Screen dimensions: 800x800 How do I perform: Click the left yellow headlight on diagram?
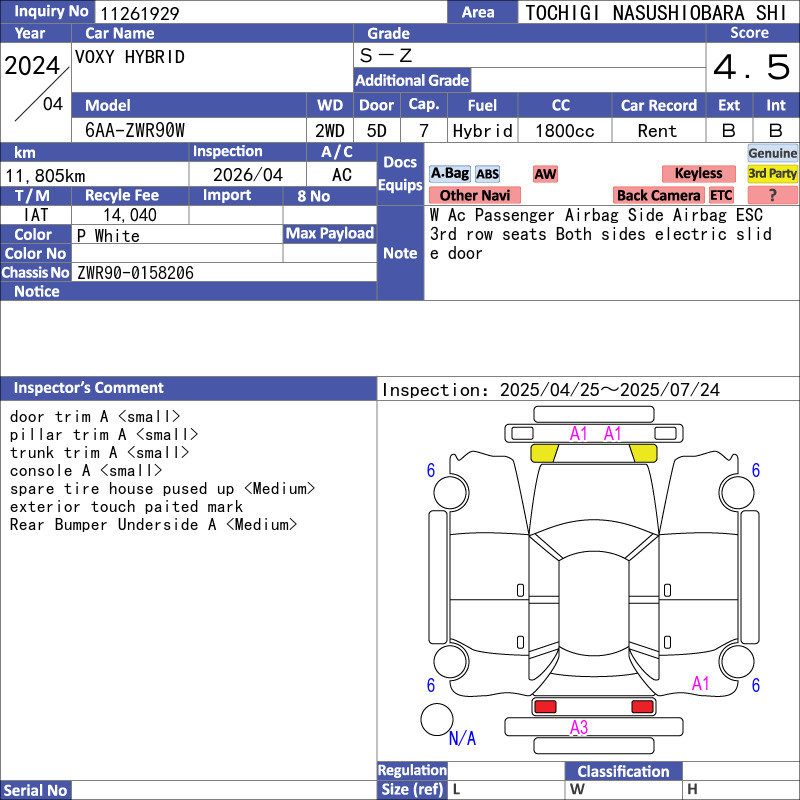tap(544, 453)
